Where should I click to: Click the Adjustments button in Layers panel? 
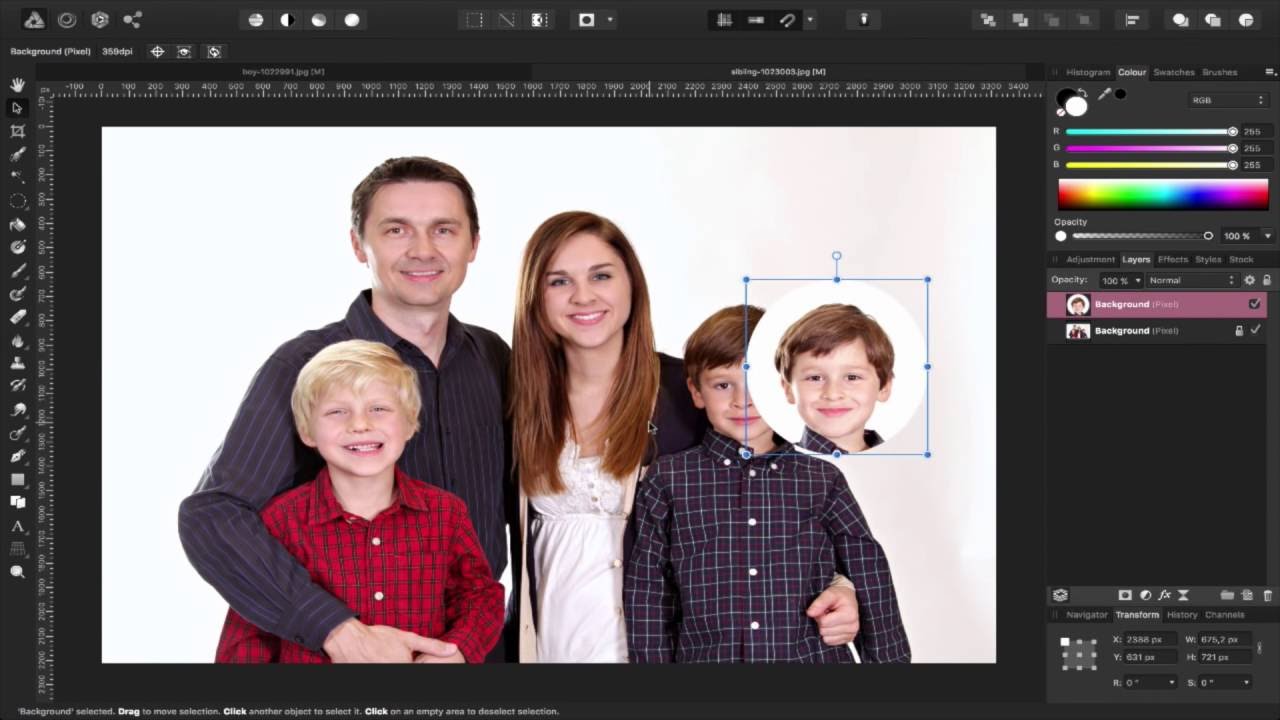1145,595
